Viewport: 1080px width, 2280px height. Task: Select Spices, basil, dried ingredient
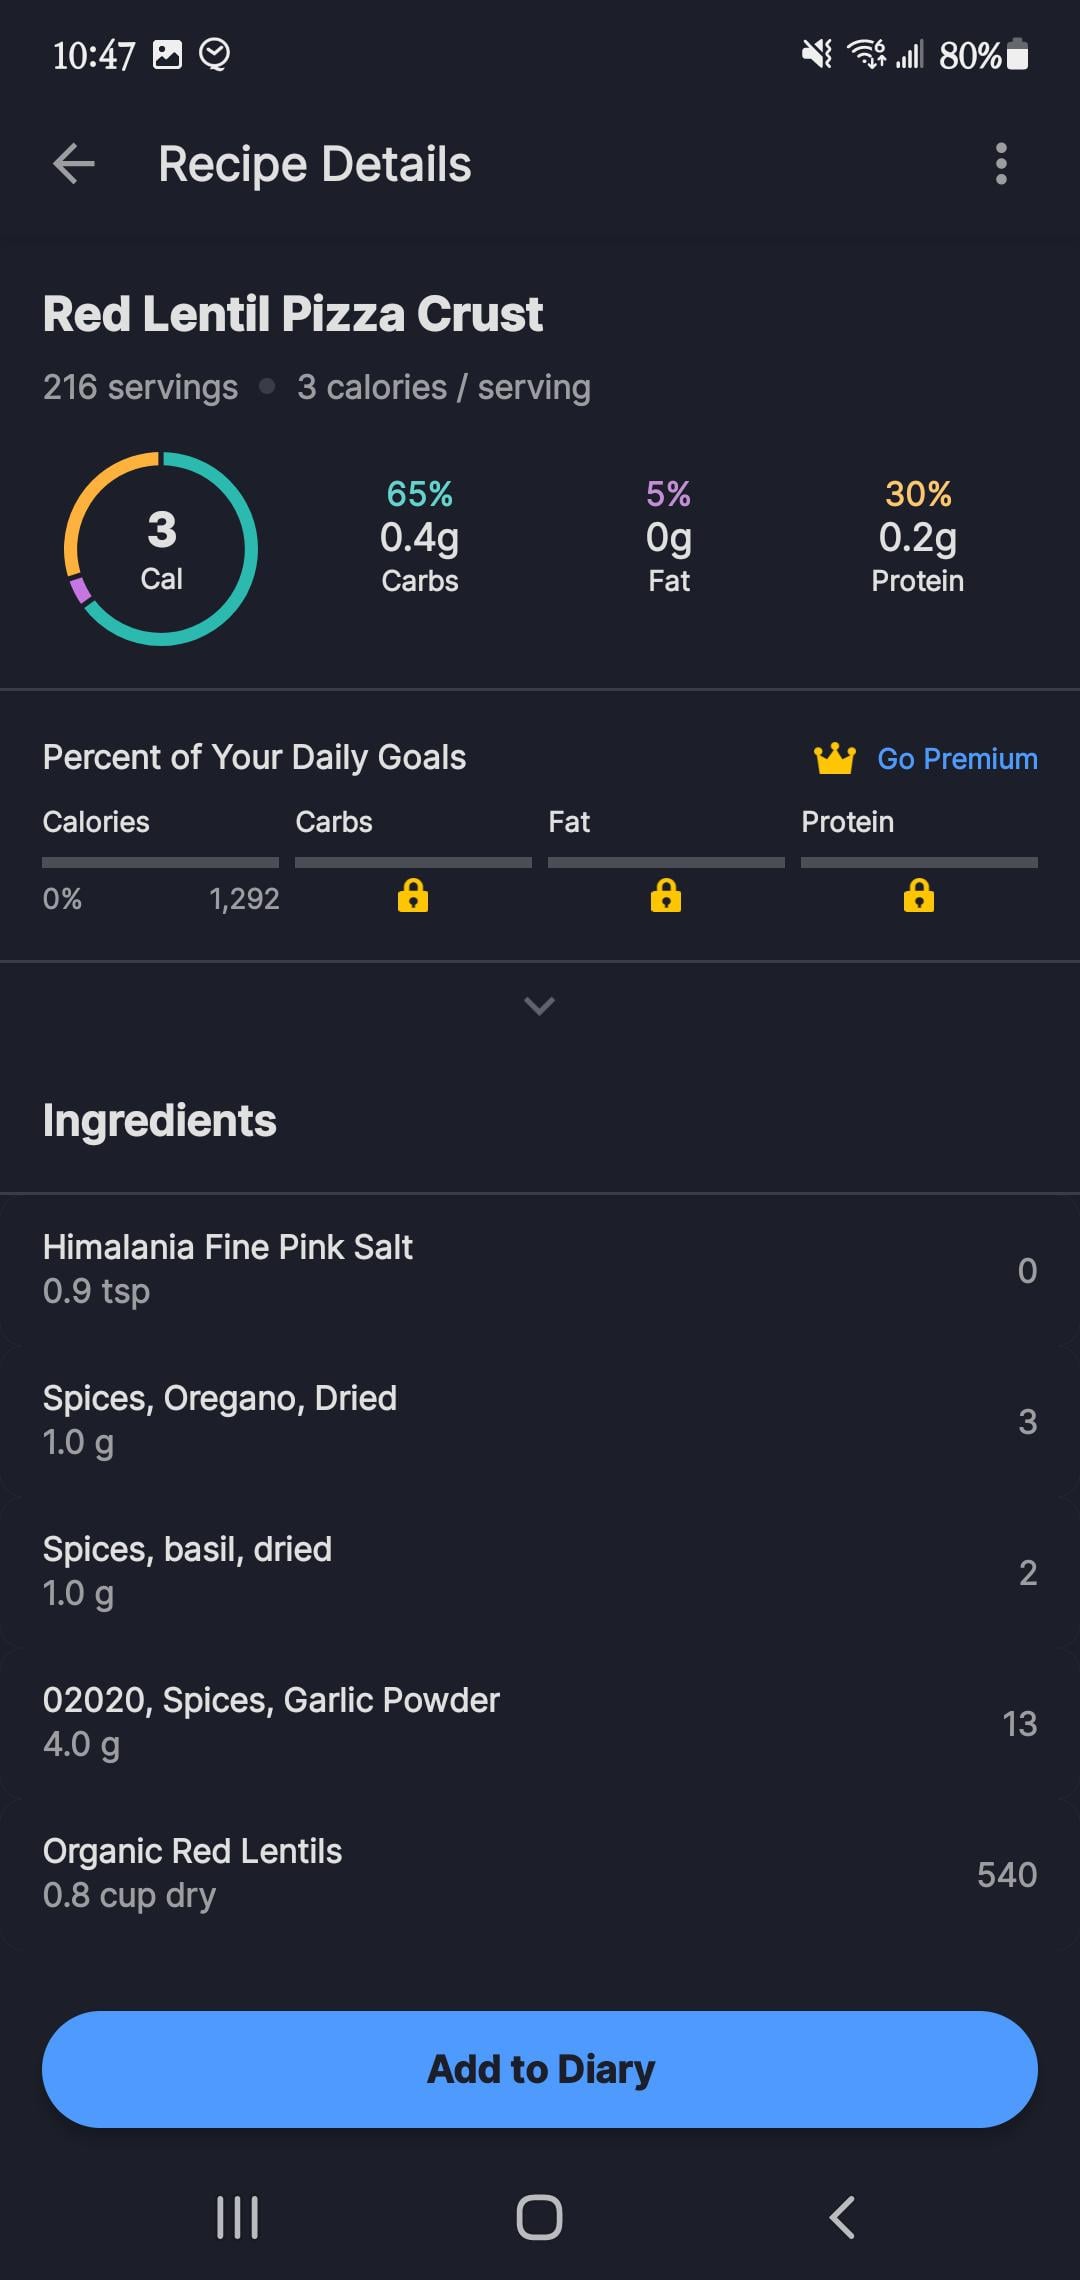[540, 1571]
